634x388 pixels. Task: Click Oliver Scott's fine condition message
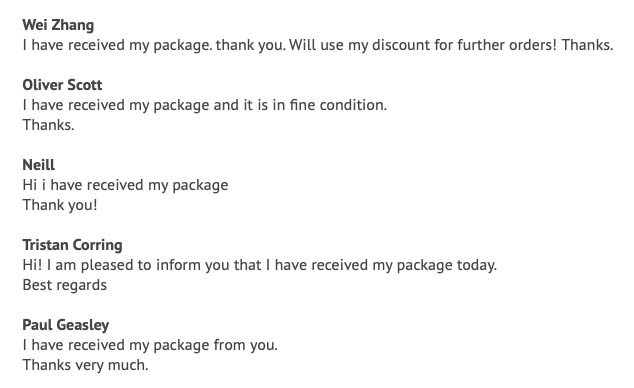pos(205,105)
